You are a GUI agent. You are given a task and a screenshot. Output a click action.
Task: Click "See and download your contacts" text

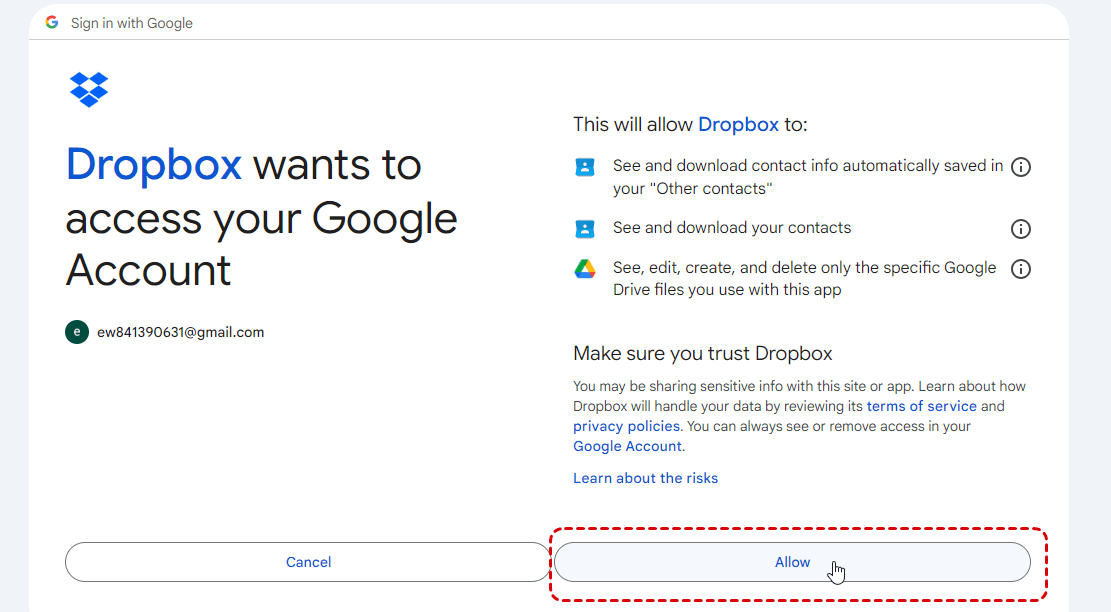(x=732, y=227)
